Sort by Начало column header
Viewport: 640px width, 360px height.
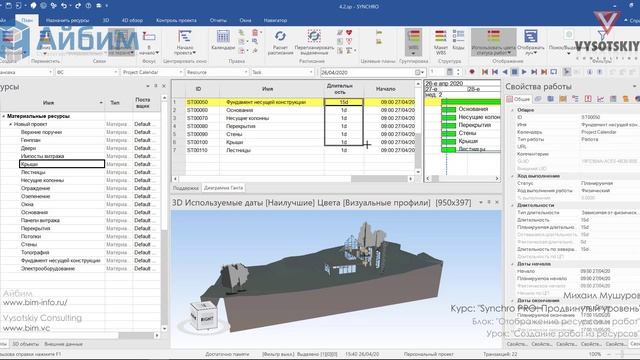click(x=386, y=89)
